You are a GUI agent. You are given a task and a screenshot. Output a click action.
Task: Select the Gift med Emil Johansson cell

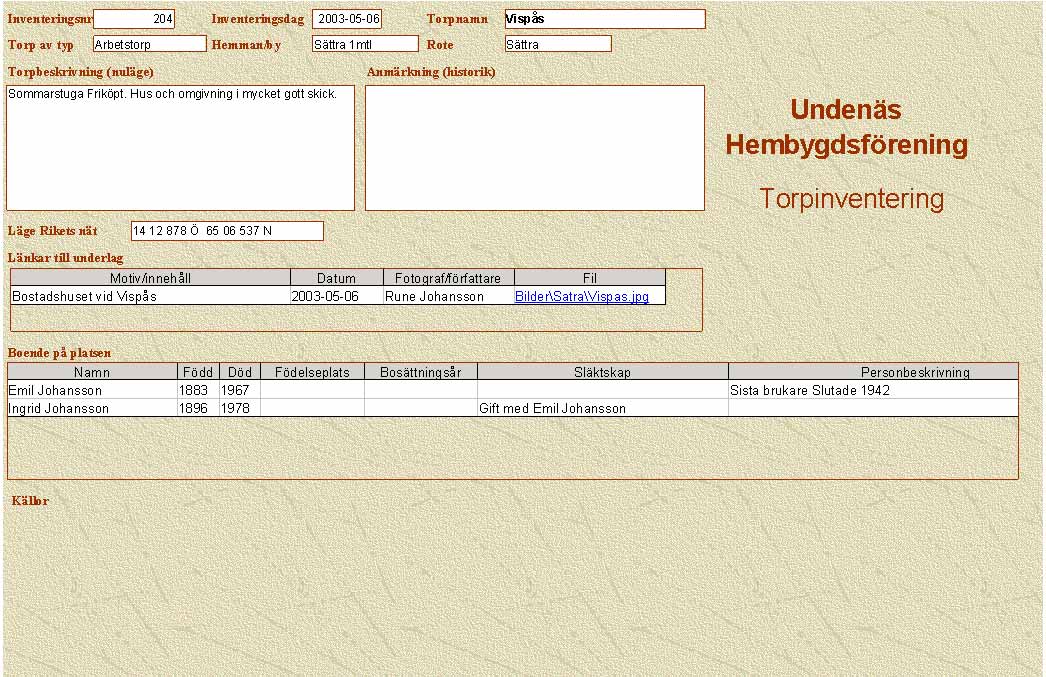602,408
